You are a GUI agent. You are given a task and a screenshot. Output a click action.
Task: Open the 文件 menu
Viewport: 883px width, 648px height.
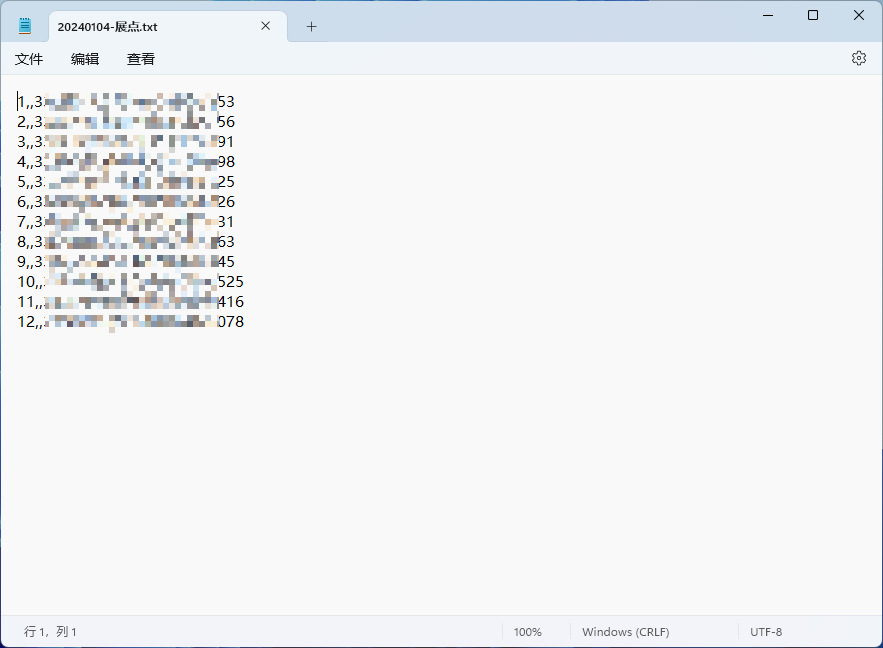[x=29, y=59]
